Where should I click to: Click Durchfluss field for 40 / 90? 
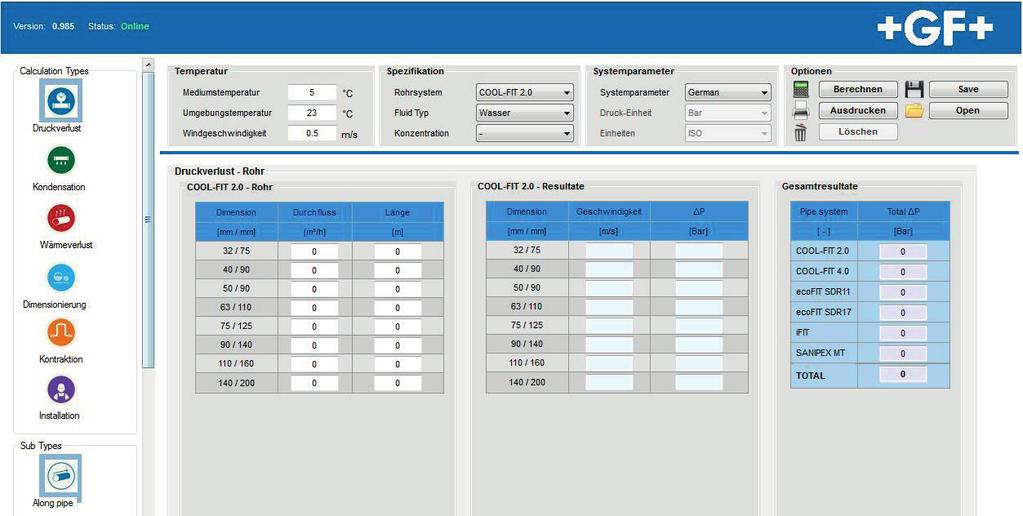tap(314, 270)
